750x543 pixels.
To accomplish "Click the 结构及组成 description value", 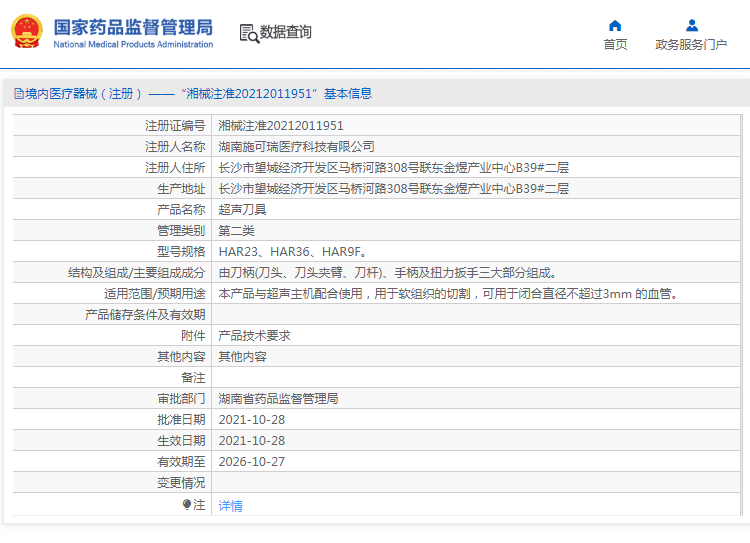I will coord(387,273).
